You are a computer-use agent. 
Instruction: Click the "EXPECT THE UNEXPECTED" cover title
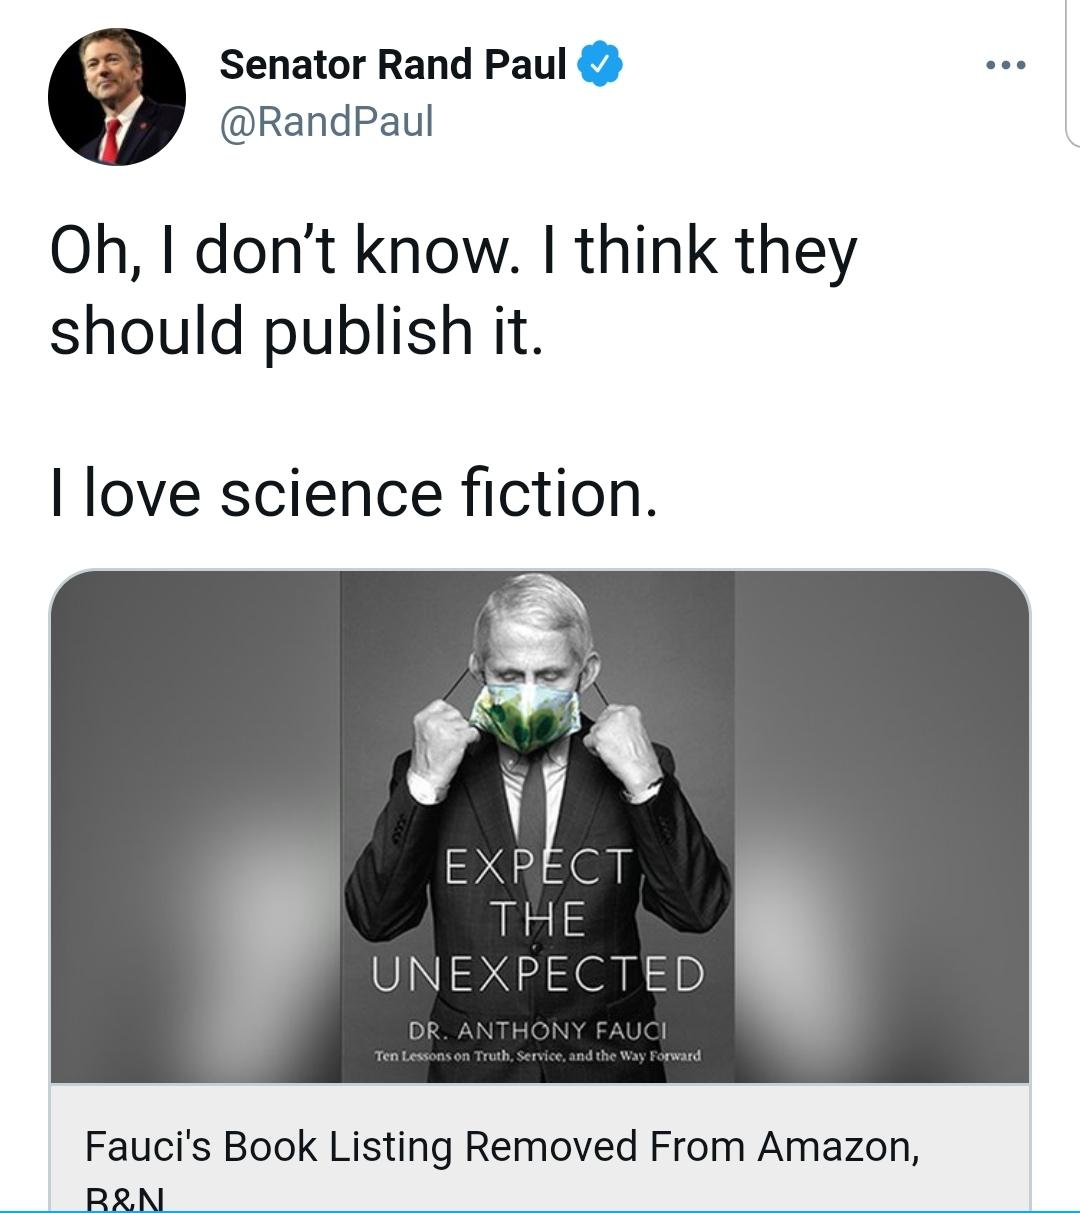538,919
